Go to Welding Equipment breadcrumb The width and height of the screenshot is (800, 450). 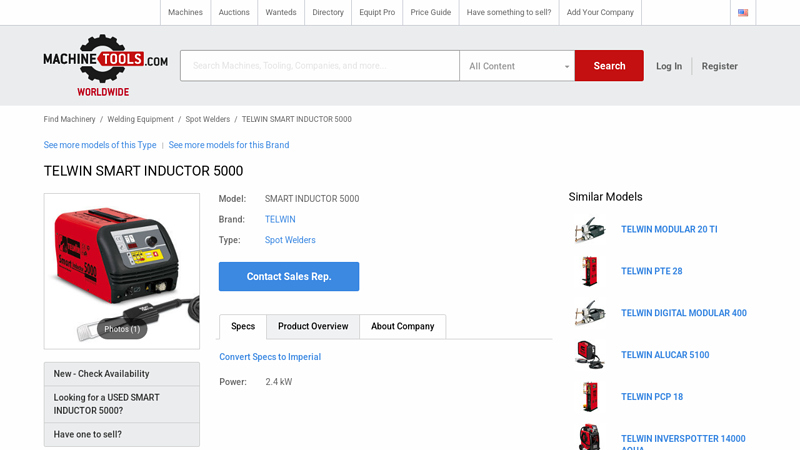point(140,119)
